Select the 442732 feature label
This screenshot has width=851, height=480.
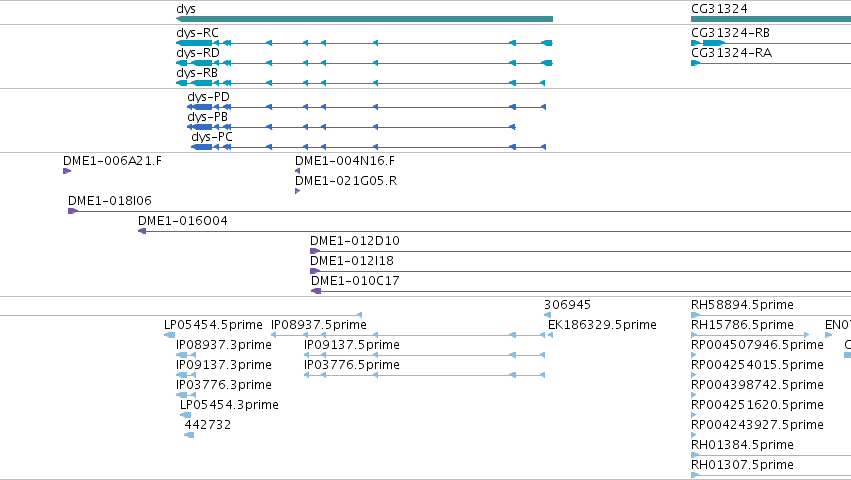pyautogui.click(x=207, y=425)
